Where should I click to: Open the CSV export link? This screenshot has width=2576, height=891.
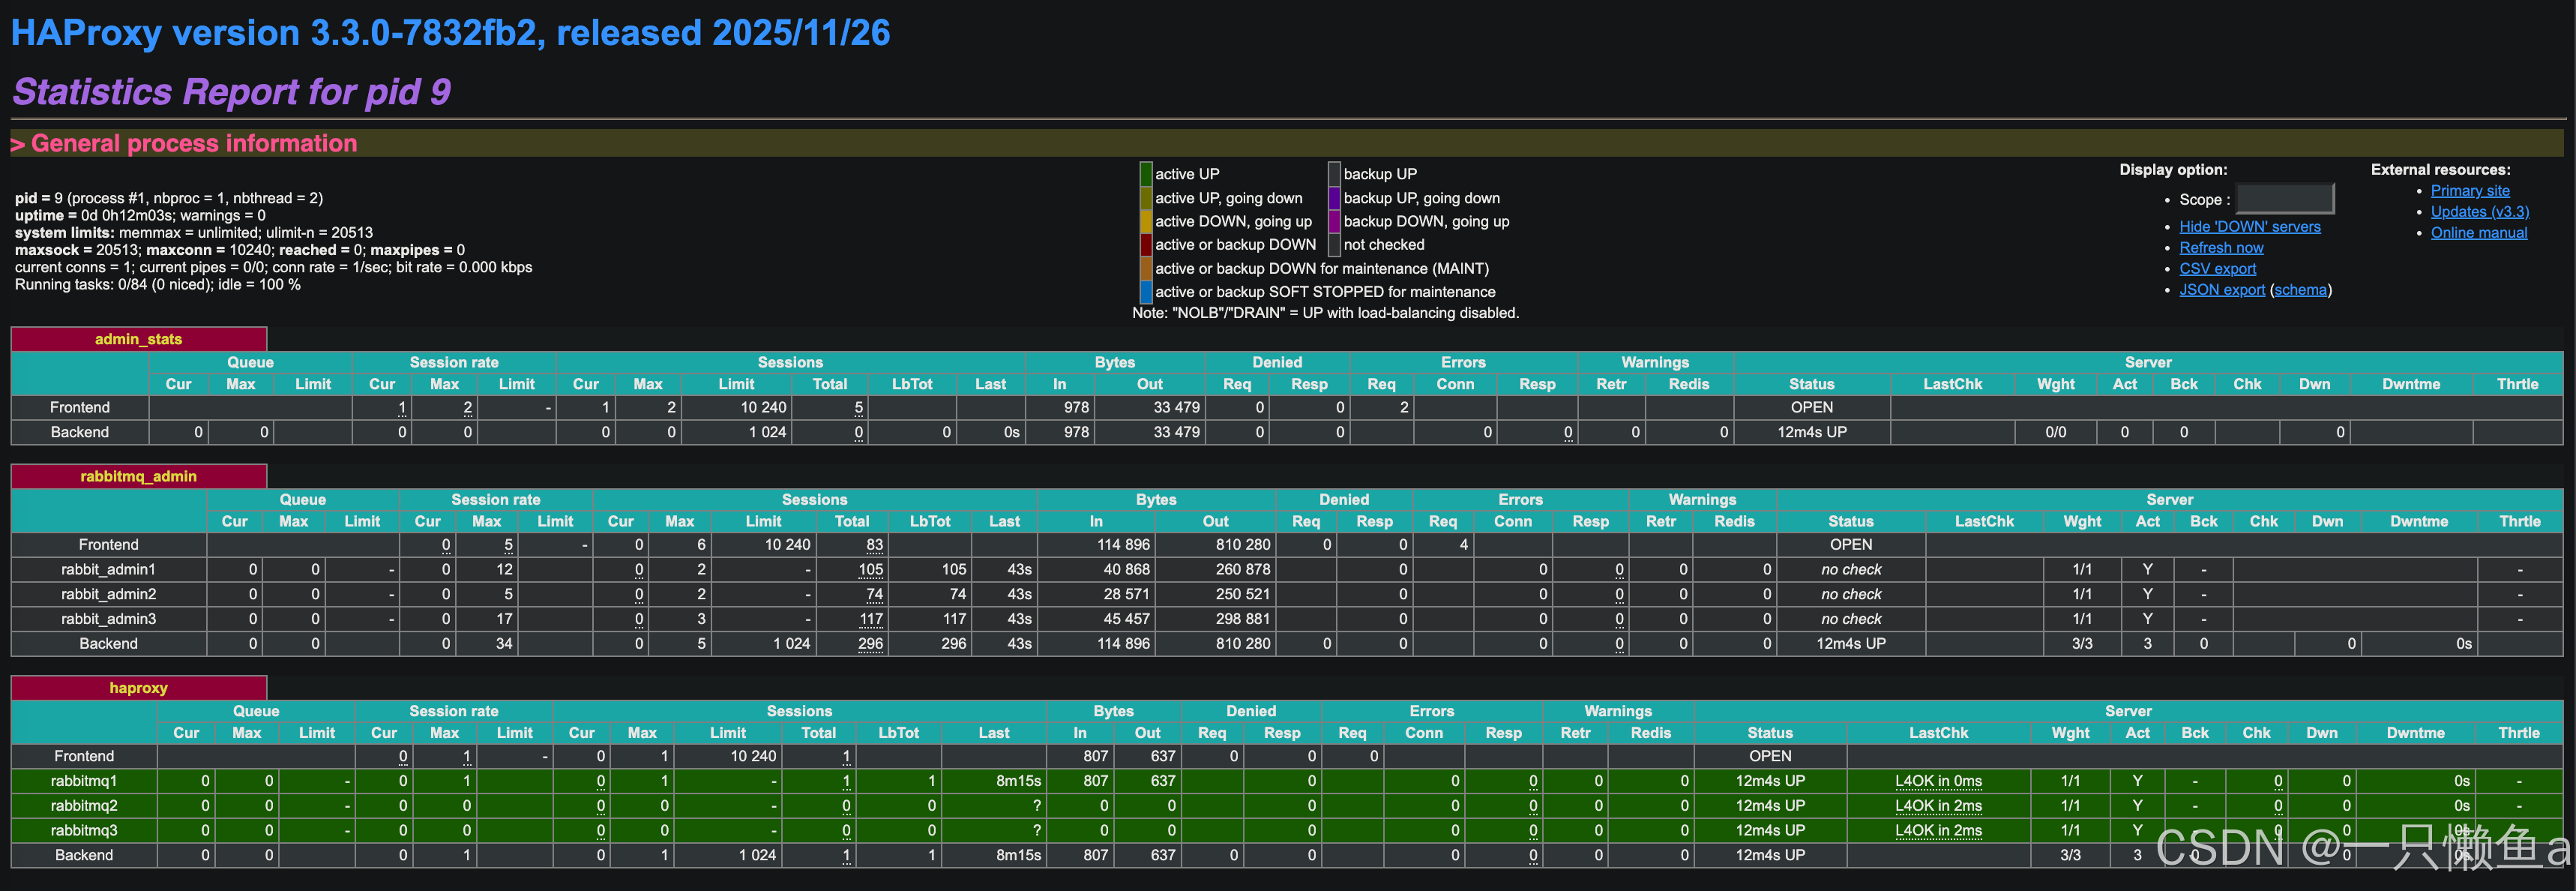2217,269
